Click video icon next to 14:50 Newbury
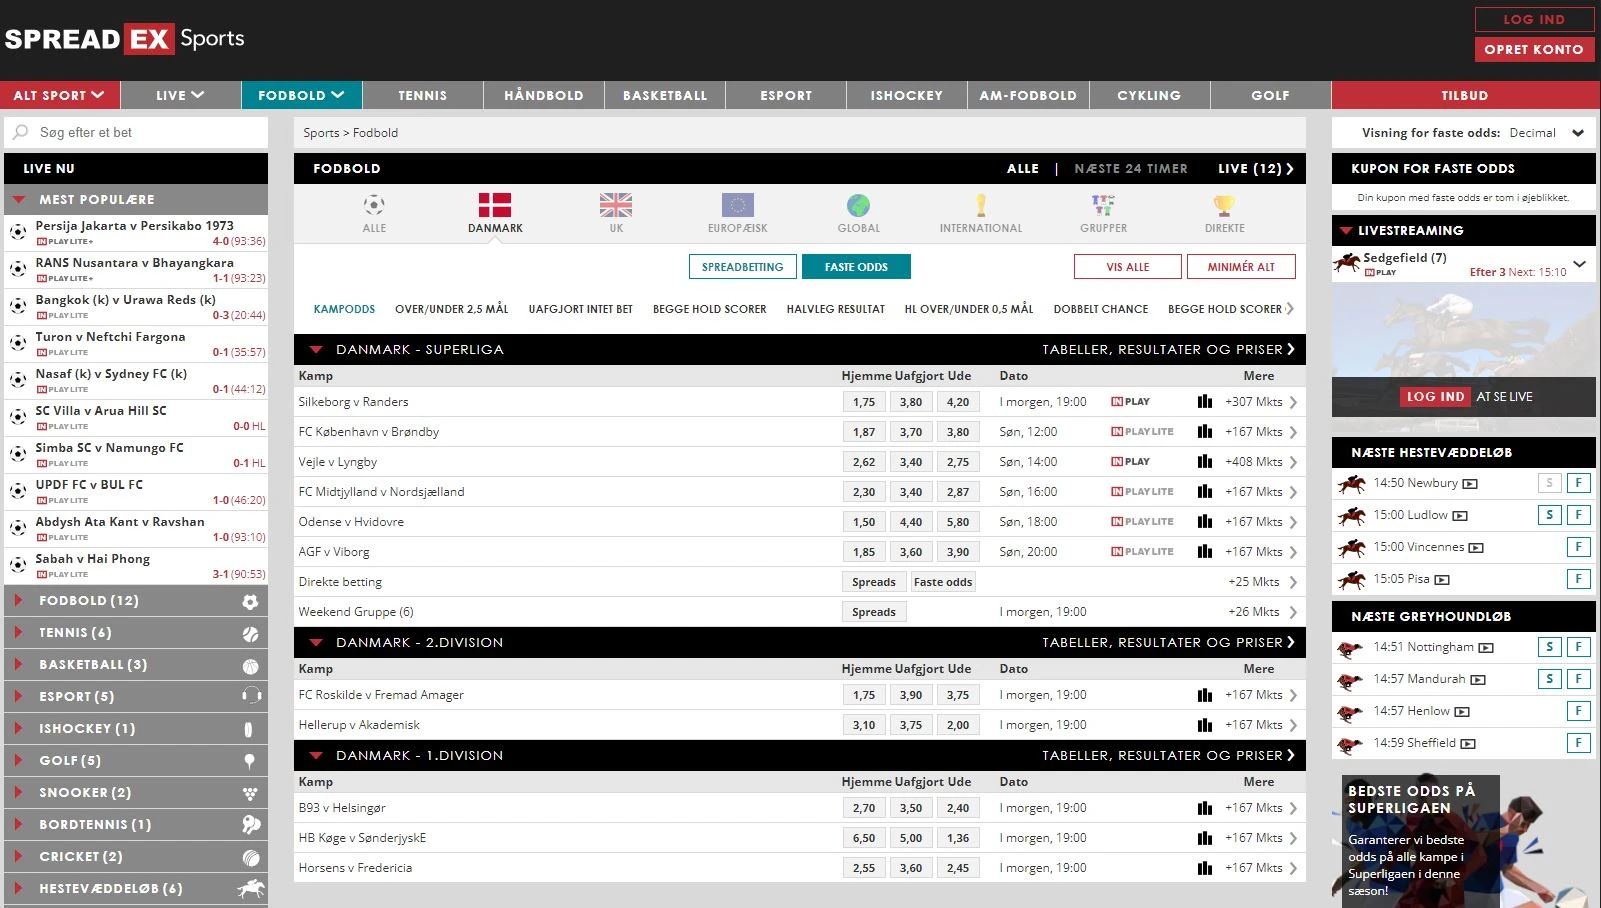This screenshot has height=908, width=1601. [x=1470, y=484]
